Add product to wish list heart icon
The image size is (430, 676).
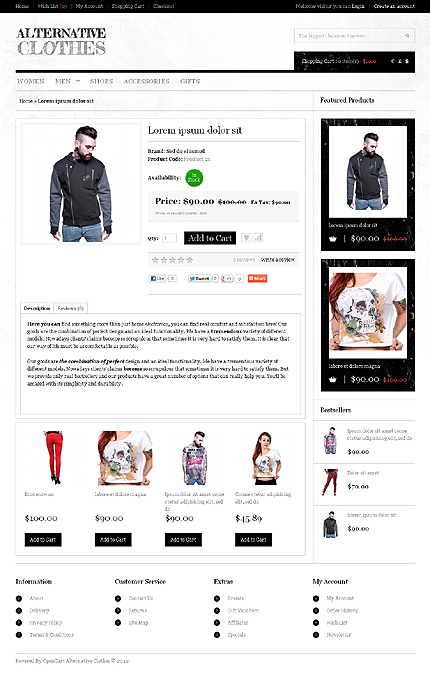click(246, 238)
